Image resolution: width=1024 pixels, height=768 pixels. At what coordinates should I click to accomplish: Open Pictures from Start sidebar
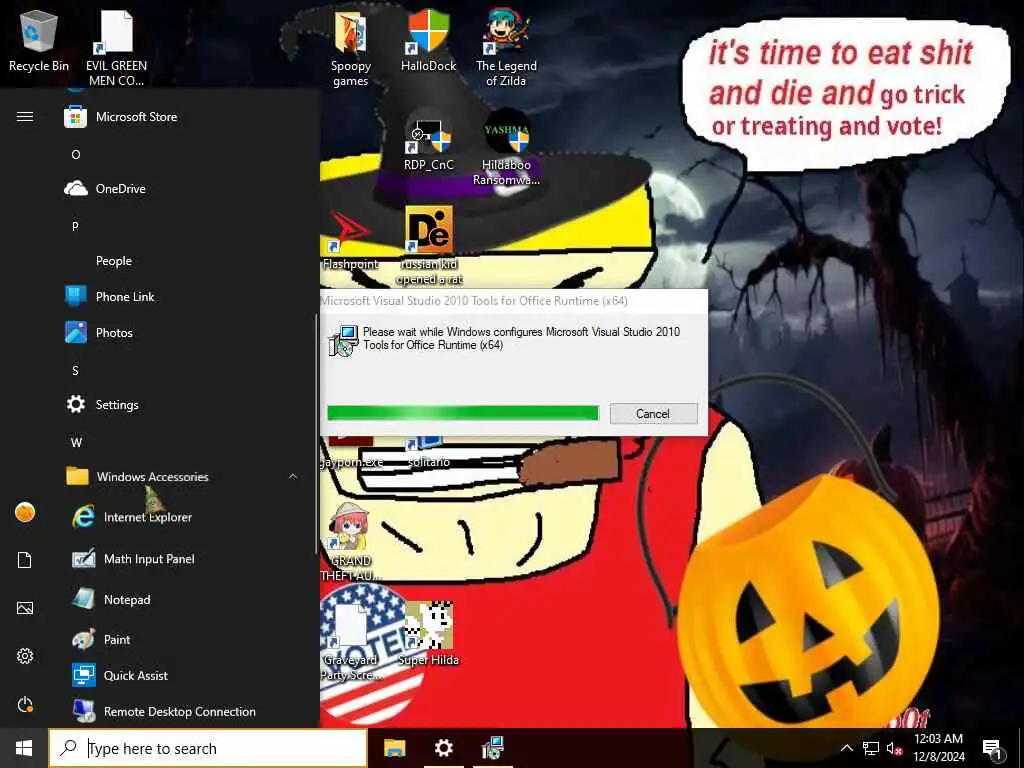(x=25, y=608)
